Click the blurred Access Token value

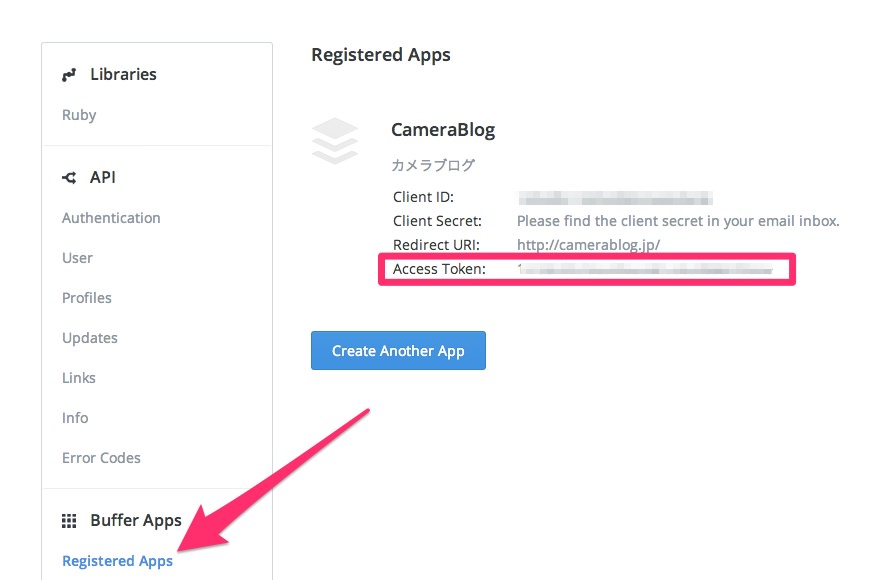(645, 270)
